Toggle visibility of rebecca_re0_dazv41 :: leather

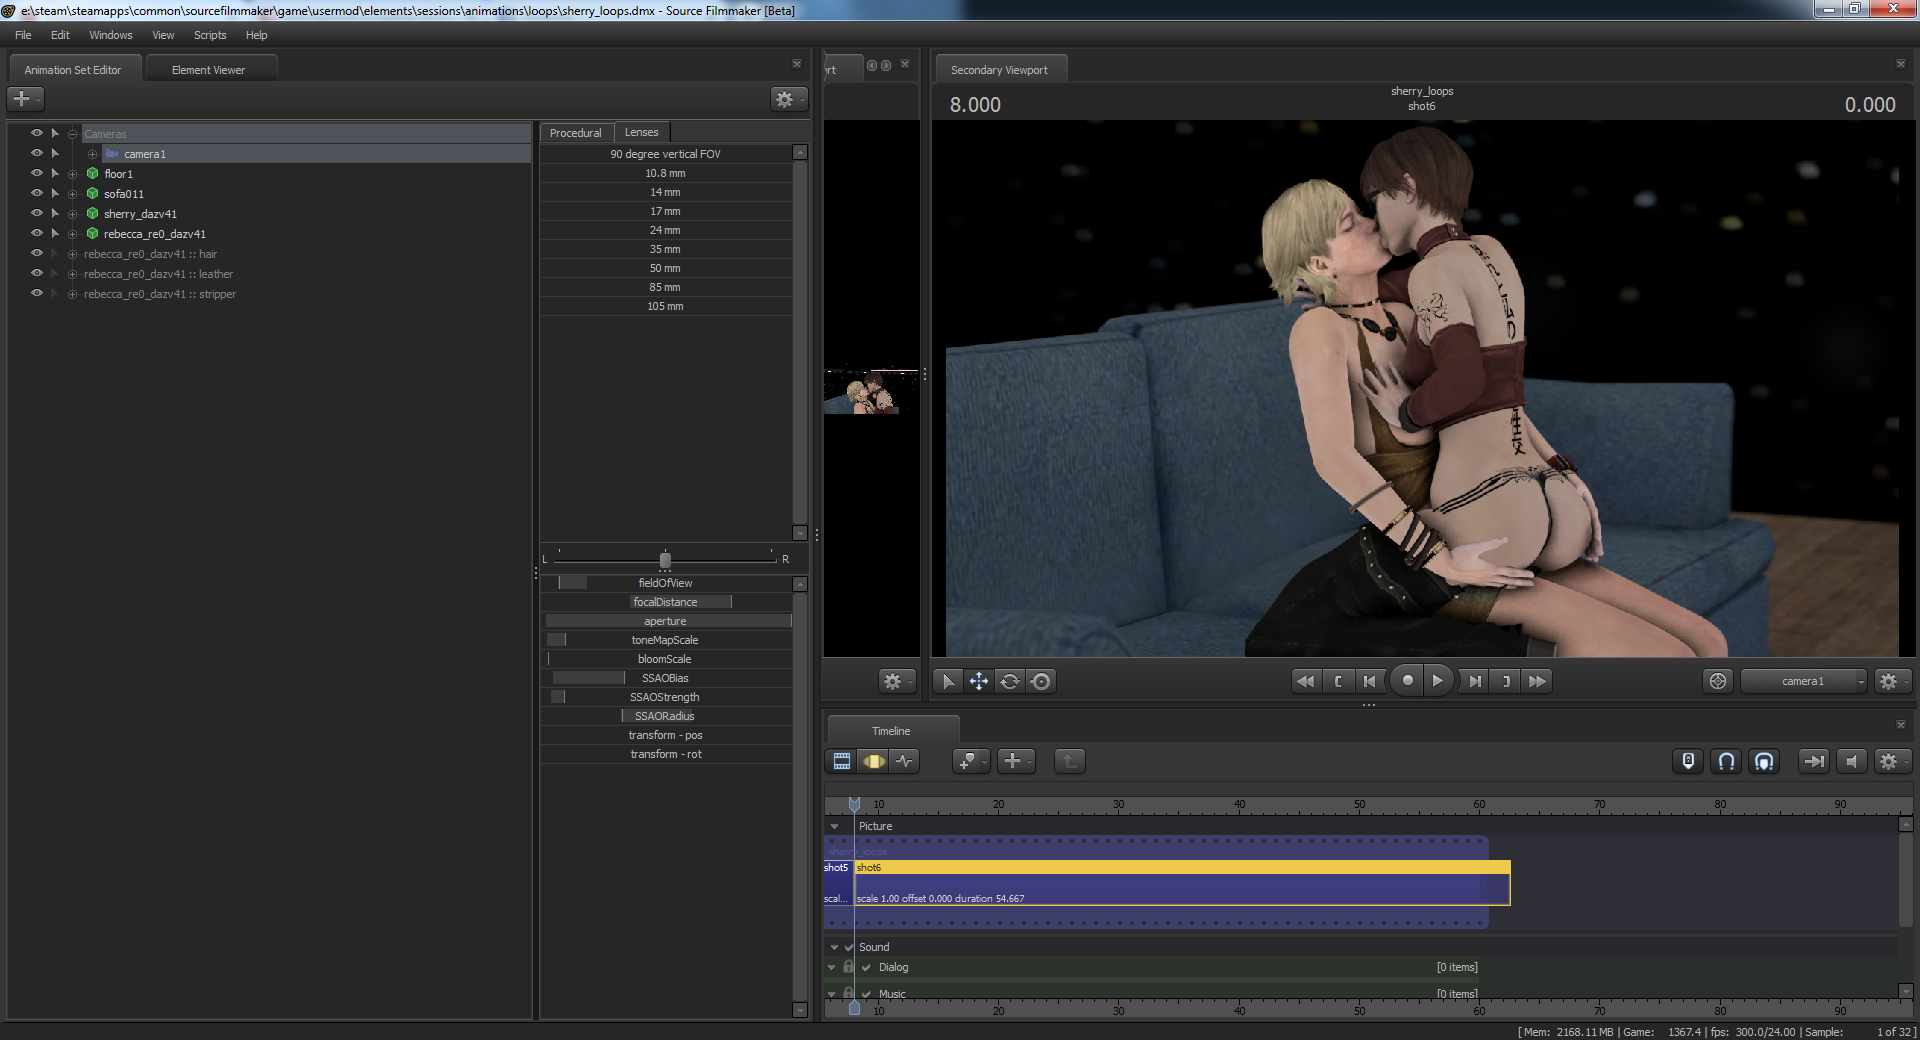coord(37,273)
